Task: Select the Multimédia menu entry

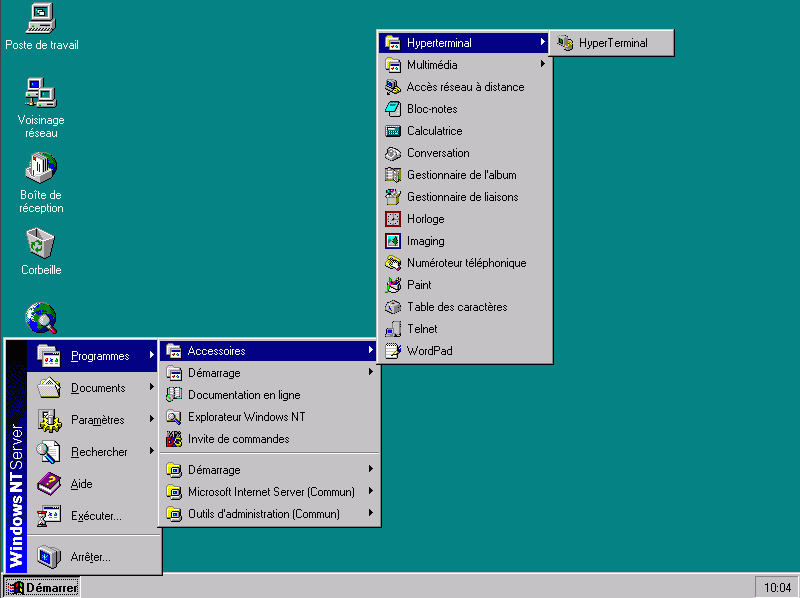Action: (464, 65)
